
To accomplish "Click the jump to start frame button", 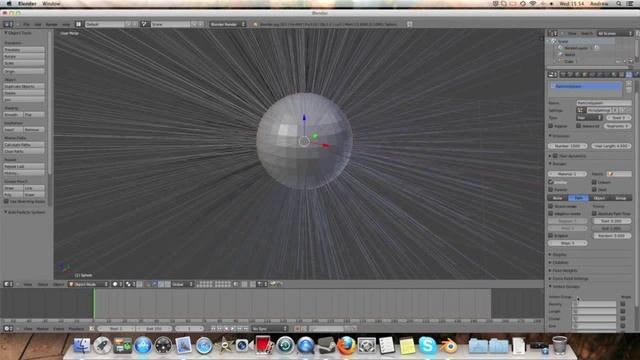I will (213, 329).
